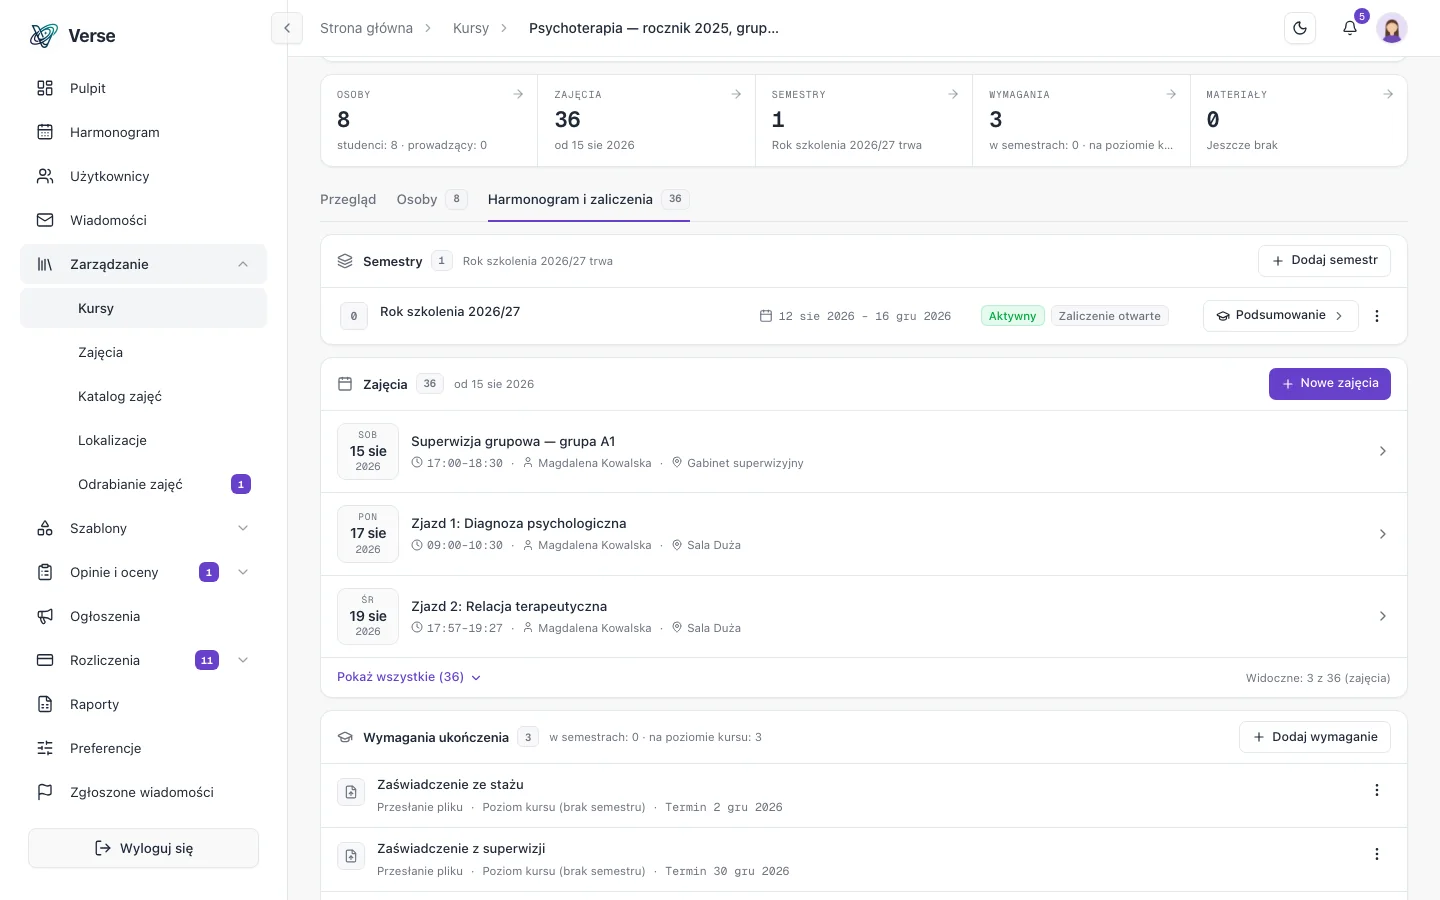This screenshot has height=900, width=1440.
Task: Open the three-dot menu for Rok szkolenia 2026/27
Action: coord(1377,316)
